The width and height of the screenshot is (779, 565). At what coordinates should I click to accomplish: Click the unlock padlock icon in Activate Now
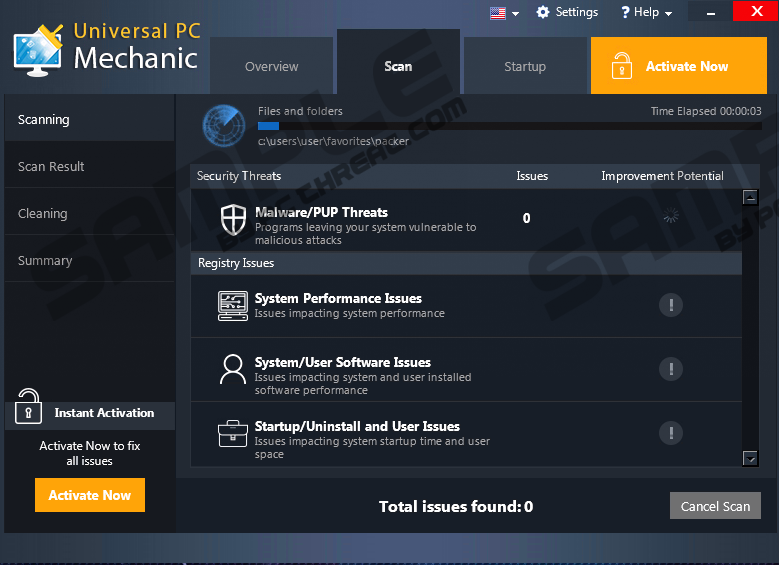click(x=621, y=66)
